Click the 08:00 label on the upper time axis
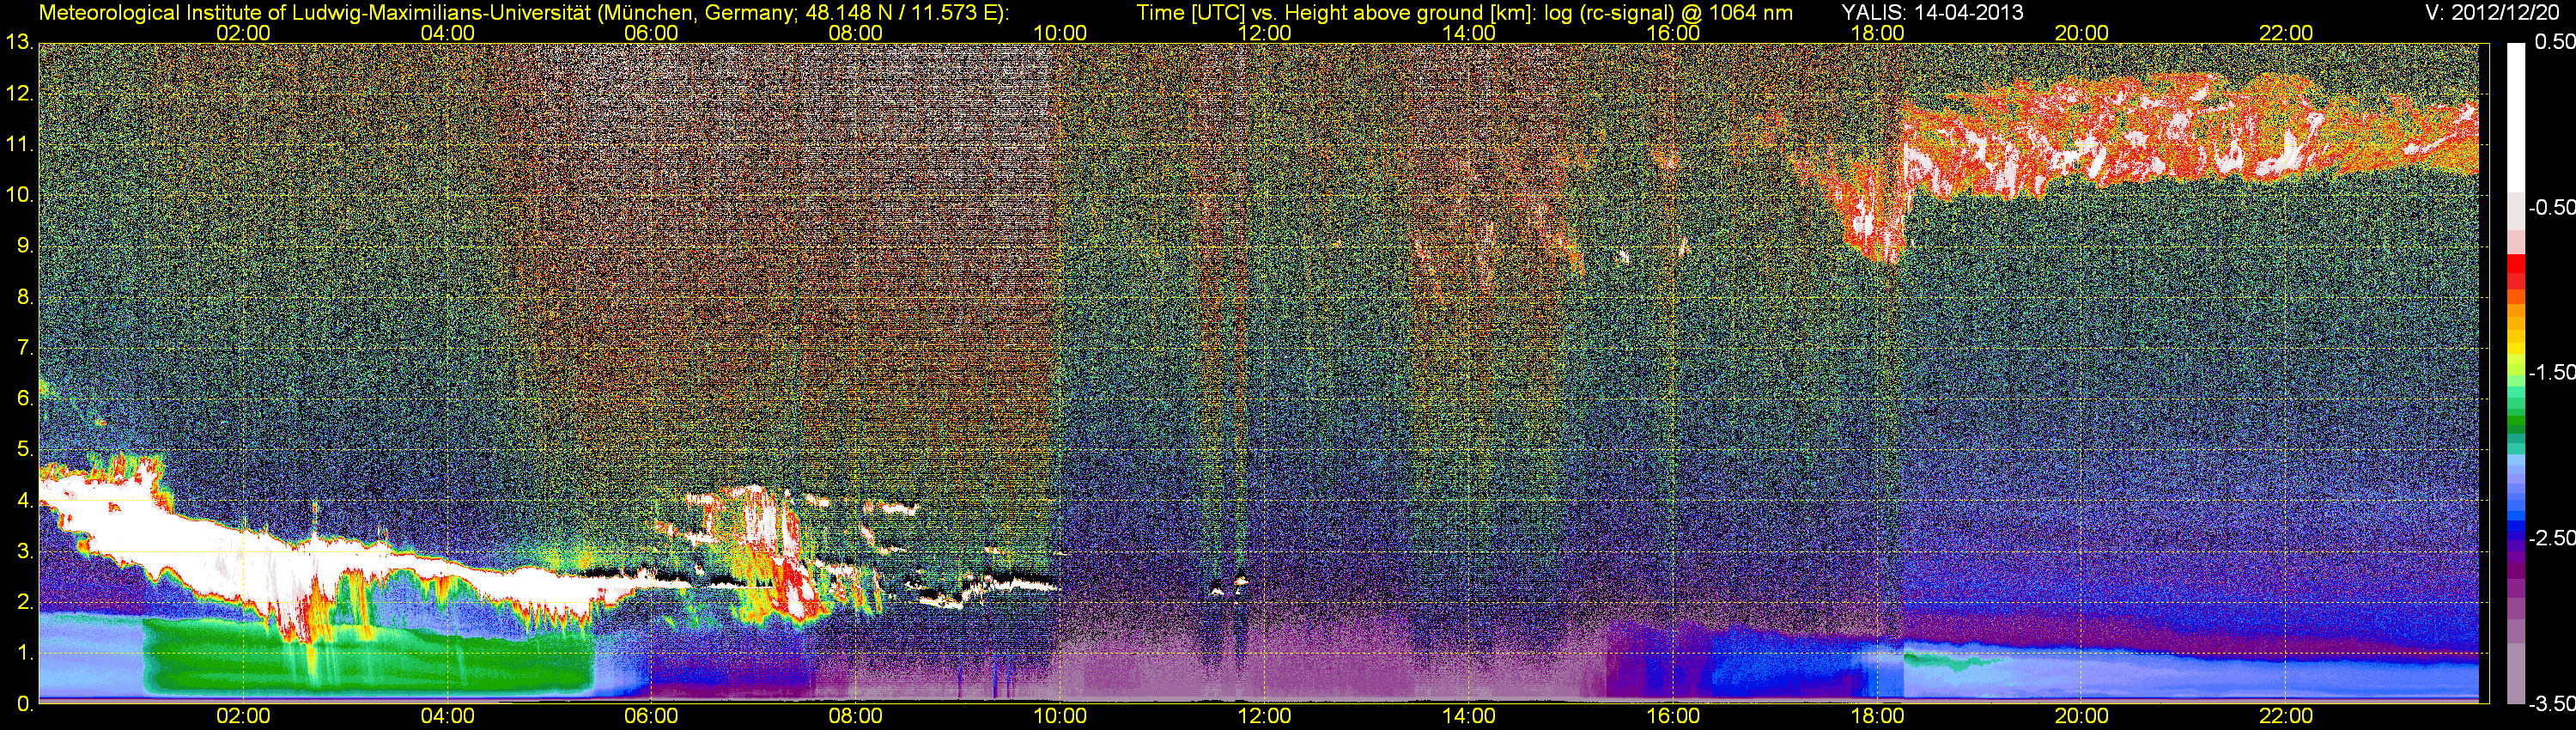Image resolution: width=2576 pixels, height=730 pixels. coord(856,33)
